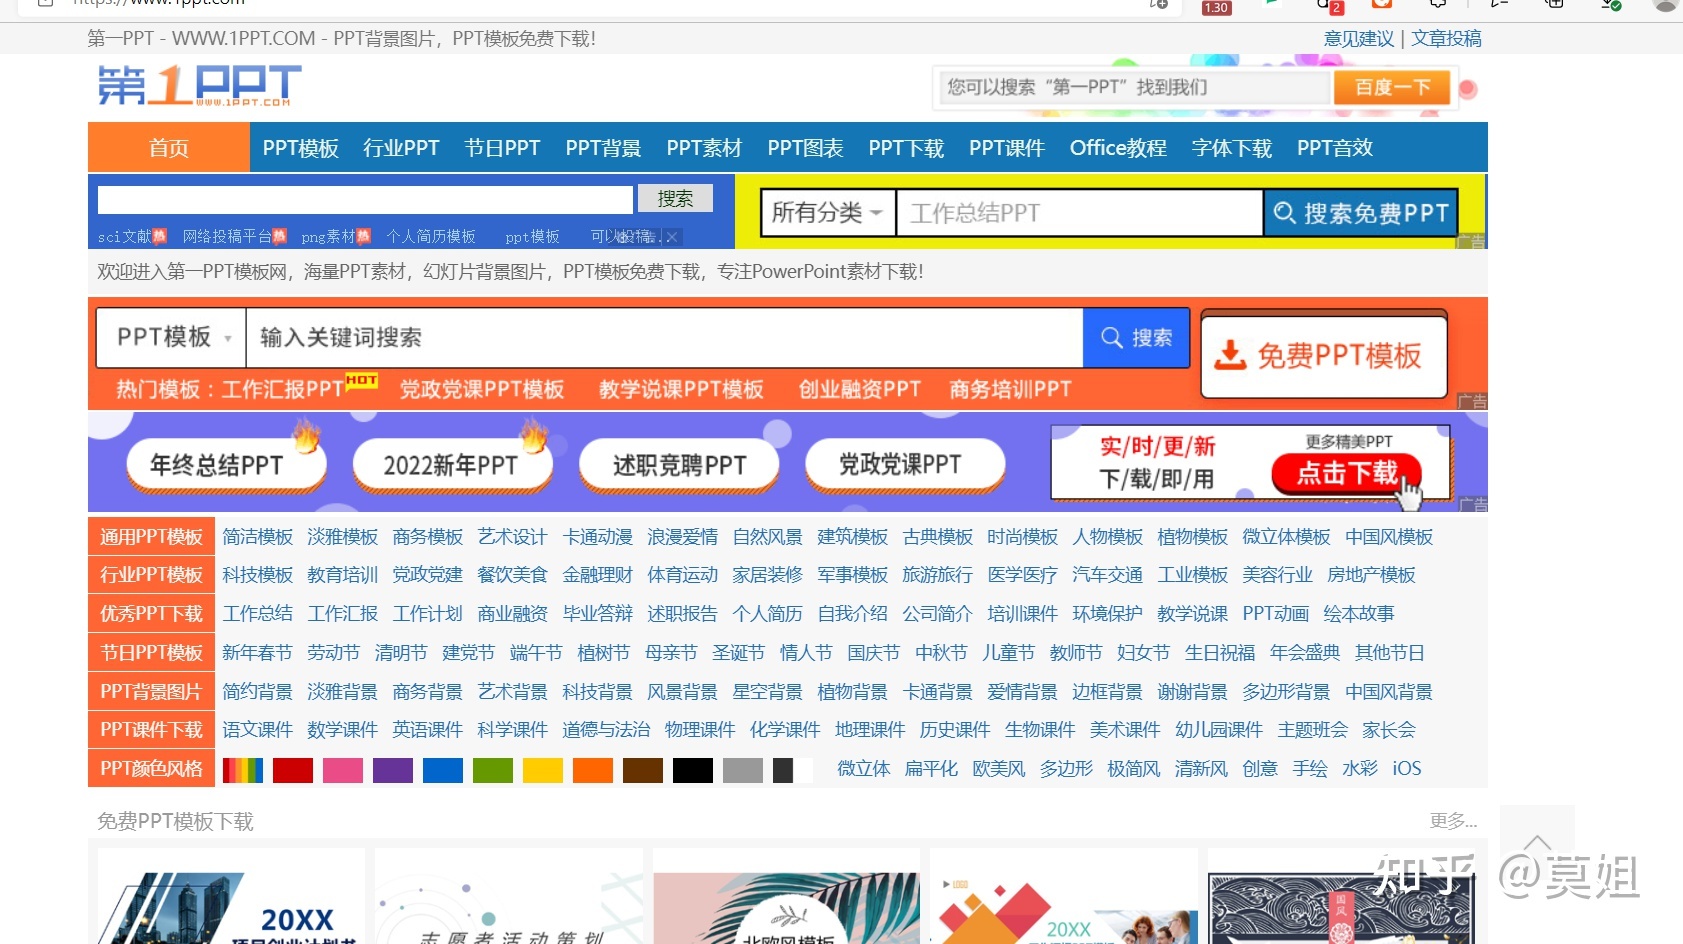Open the 2022新年PPT pill button
This screenshot has width=1683, height=944.
[x=452, y=465]
